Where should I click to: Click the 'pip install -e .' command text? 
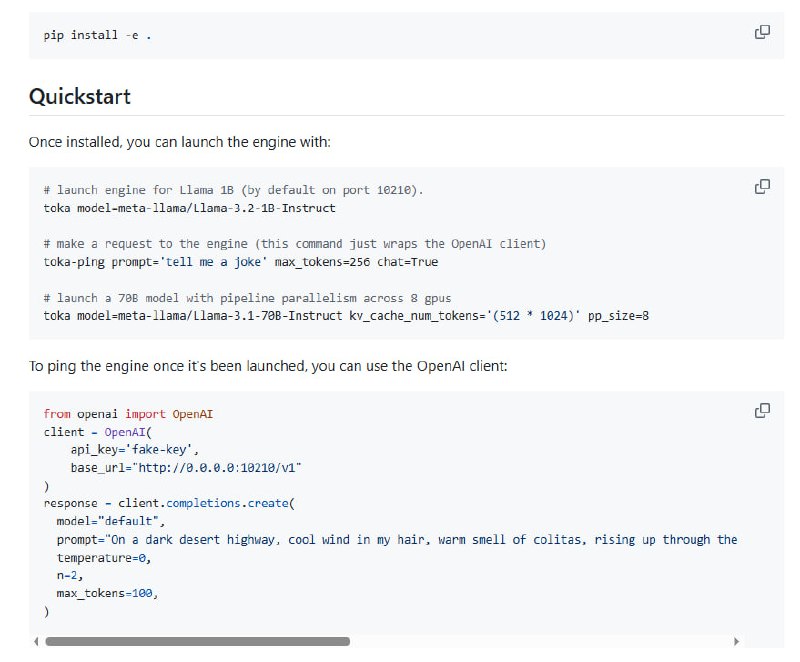pyautogui.click(x=97, y=35)
